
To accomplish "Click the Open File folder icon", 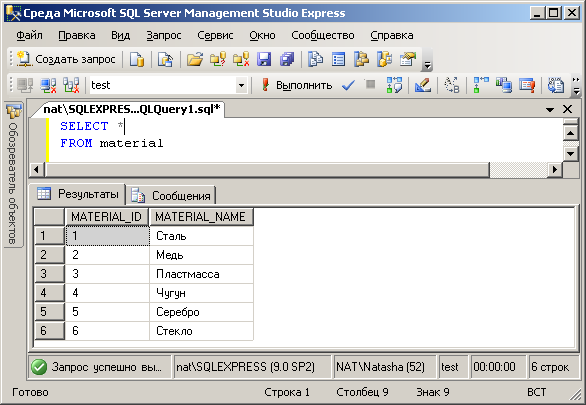I will click(x=195, y=59).
